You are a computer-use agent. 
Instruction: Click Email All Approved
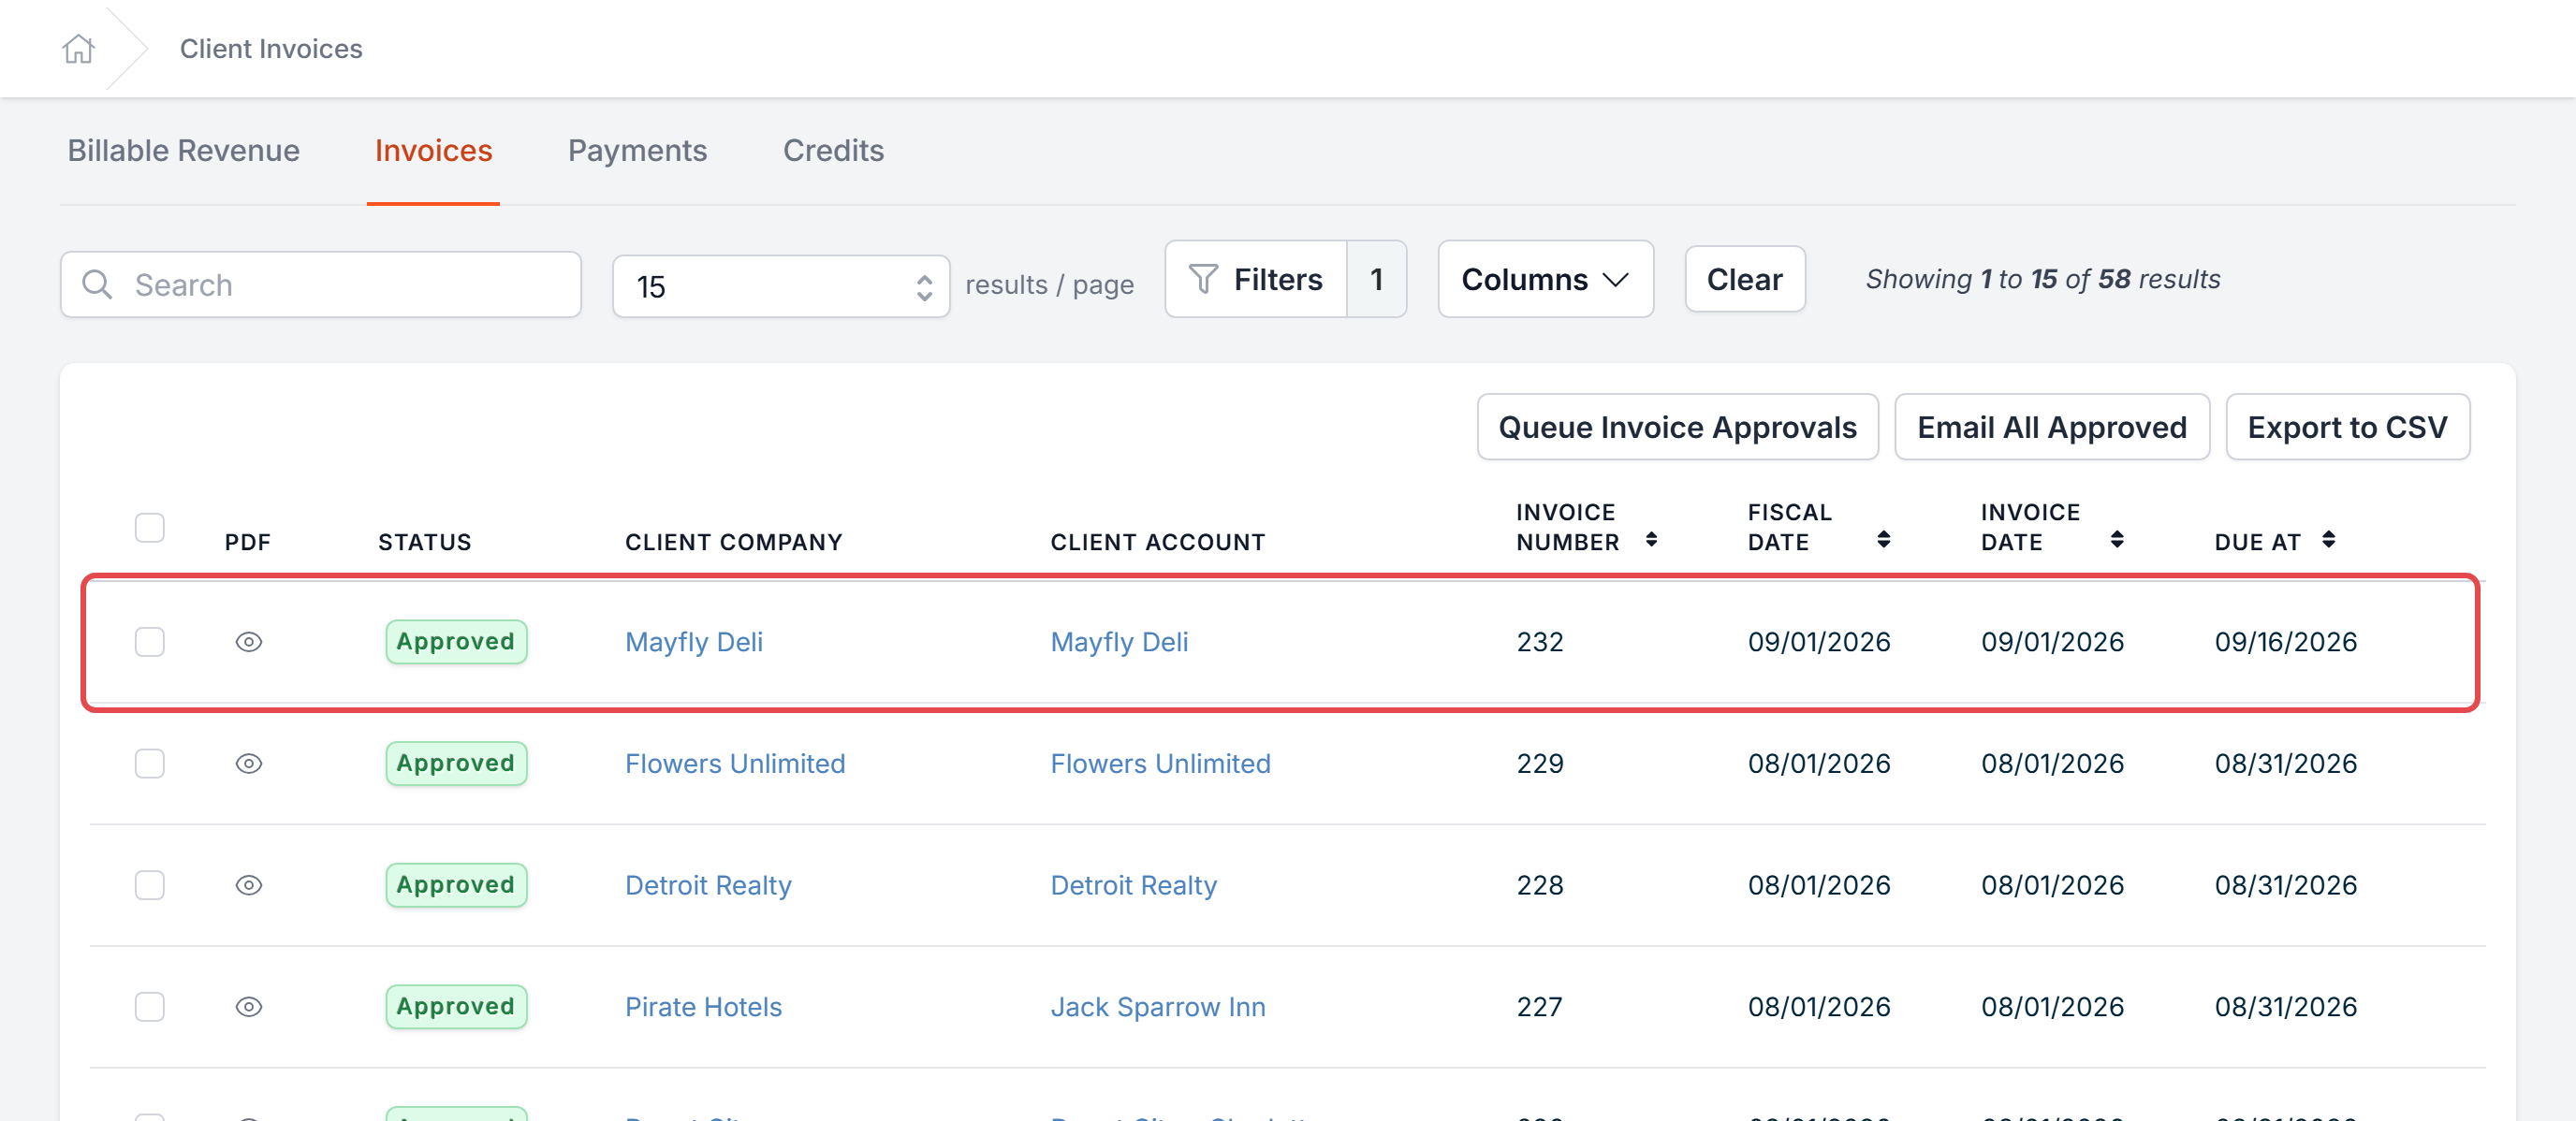pos(2052,428)
